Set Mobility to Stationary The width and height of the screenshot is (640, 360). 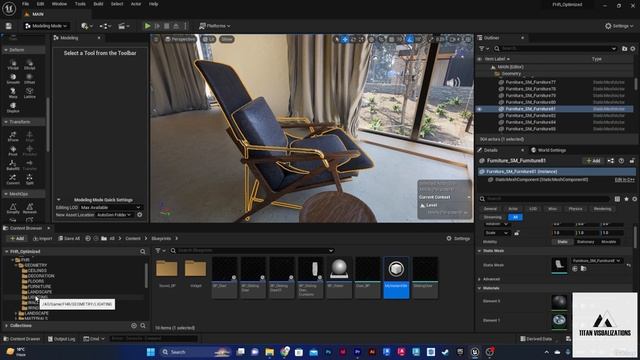point(585,242)
